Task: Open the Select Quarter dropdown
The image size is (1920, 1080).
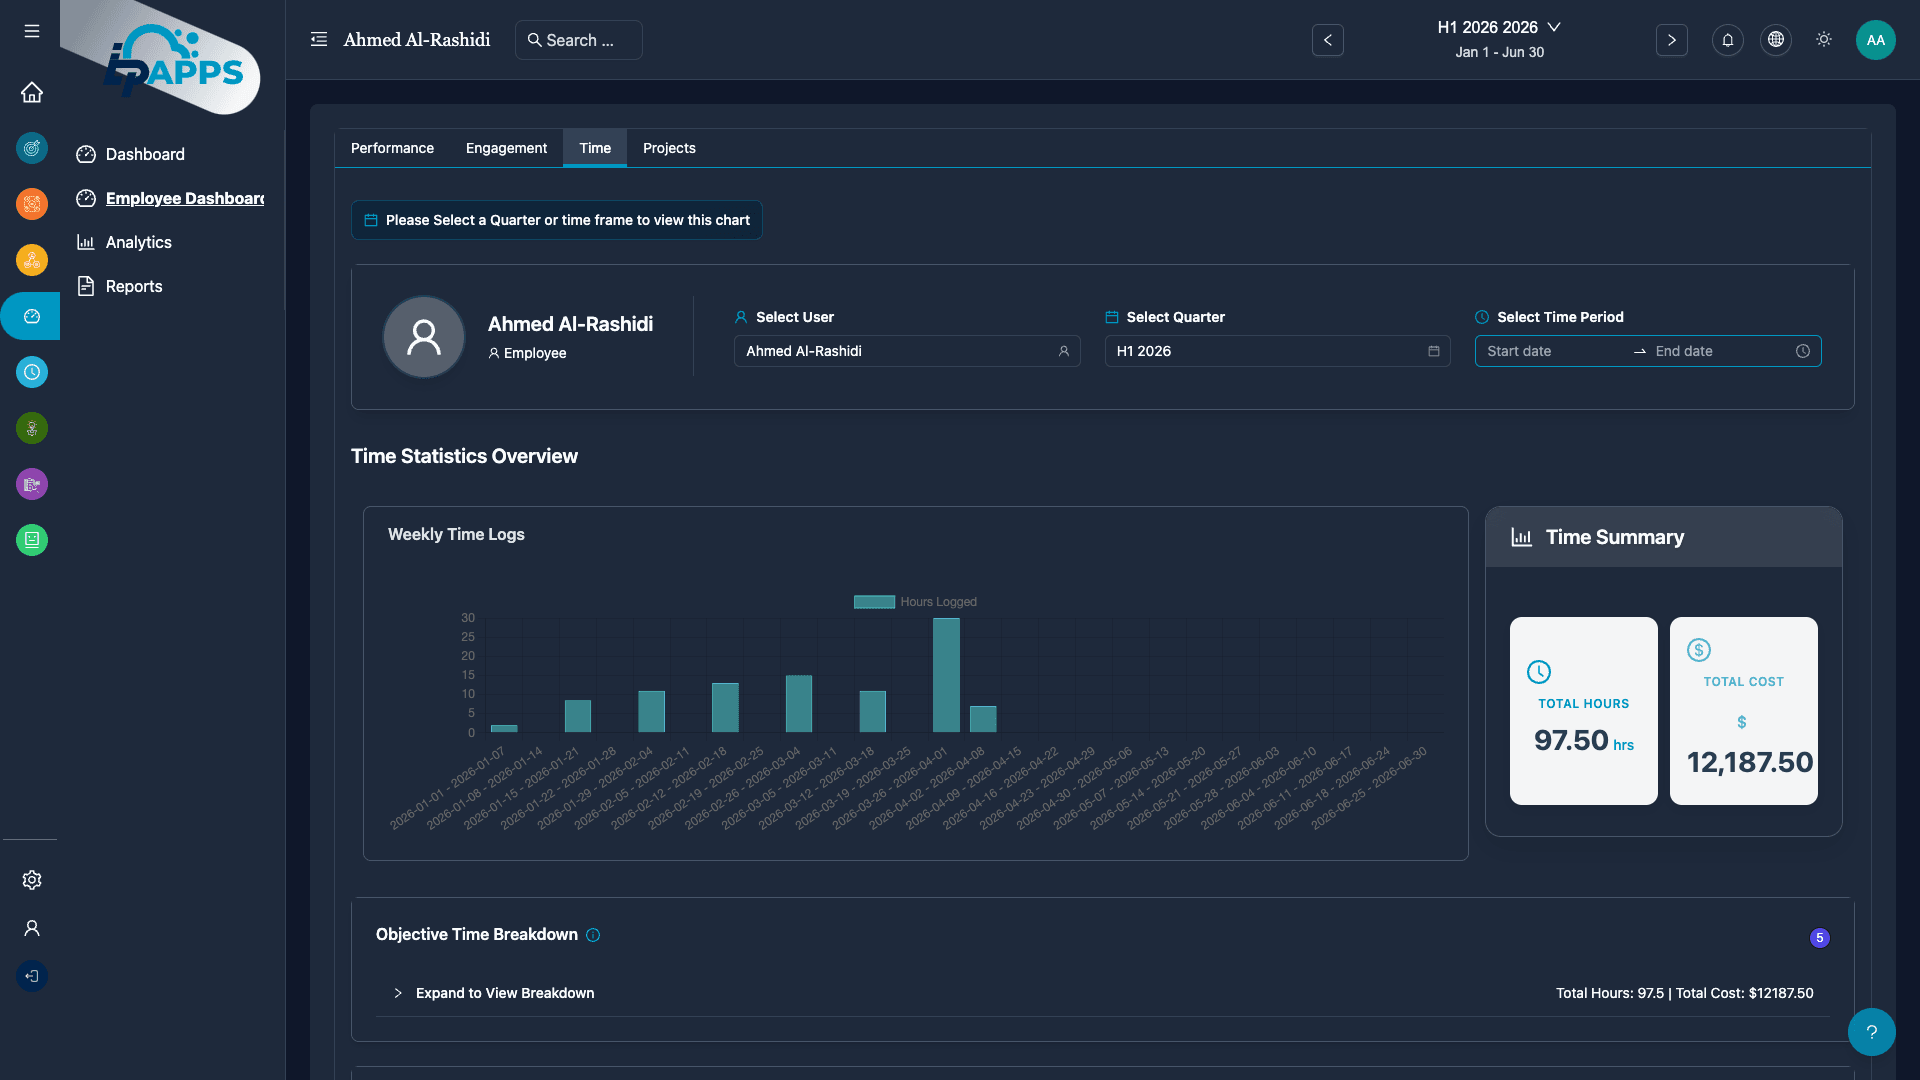Action: click(x=1277, y=351)
